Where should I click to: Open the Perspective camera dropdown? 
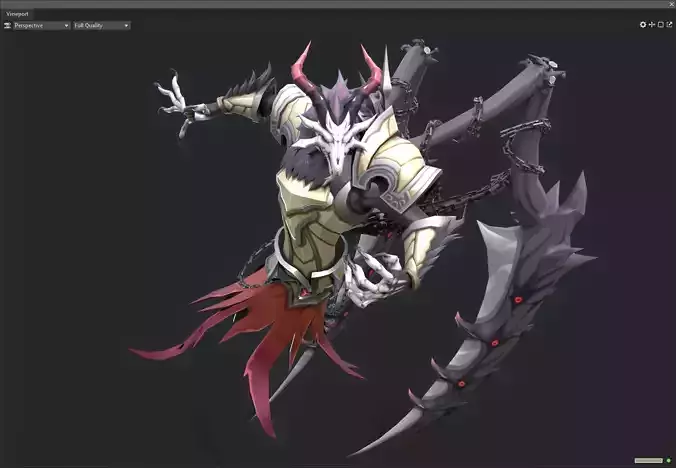(x=41, y=25)
